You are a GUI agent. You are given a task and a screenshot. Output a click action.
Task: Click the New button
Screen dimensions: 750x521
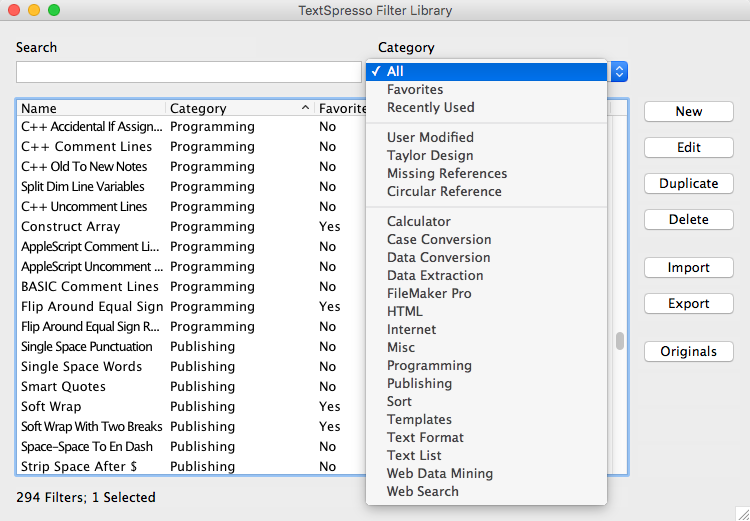(689, 111)
